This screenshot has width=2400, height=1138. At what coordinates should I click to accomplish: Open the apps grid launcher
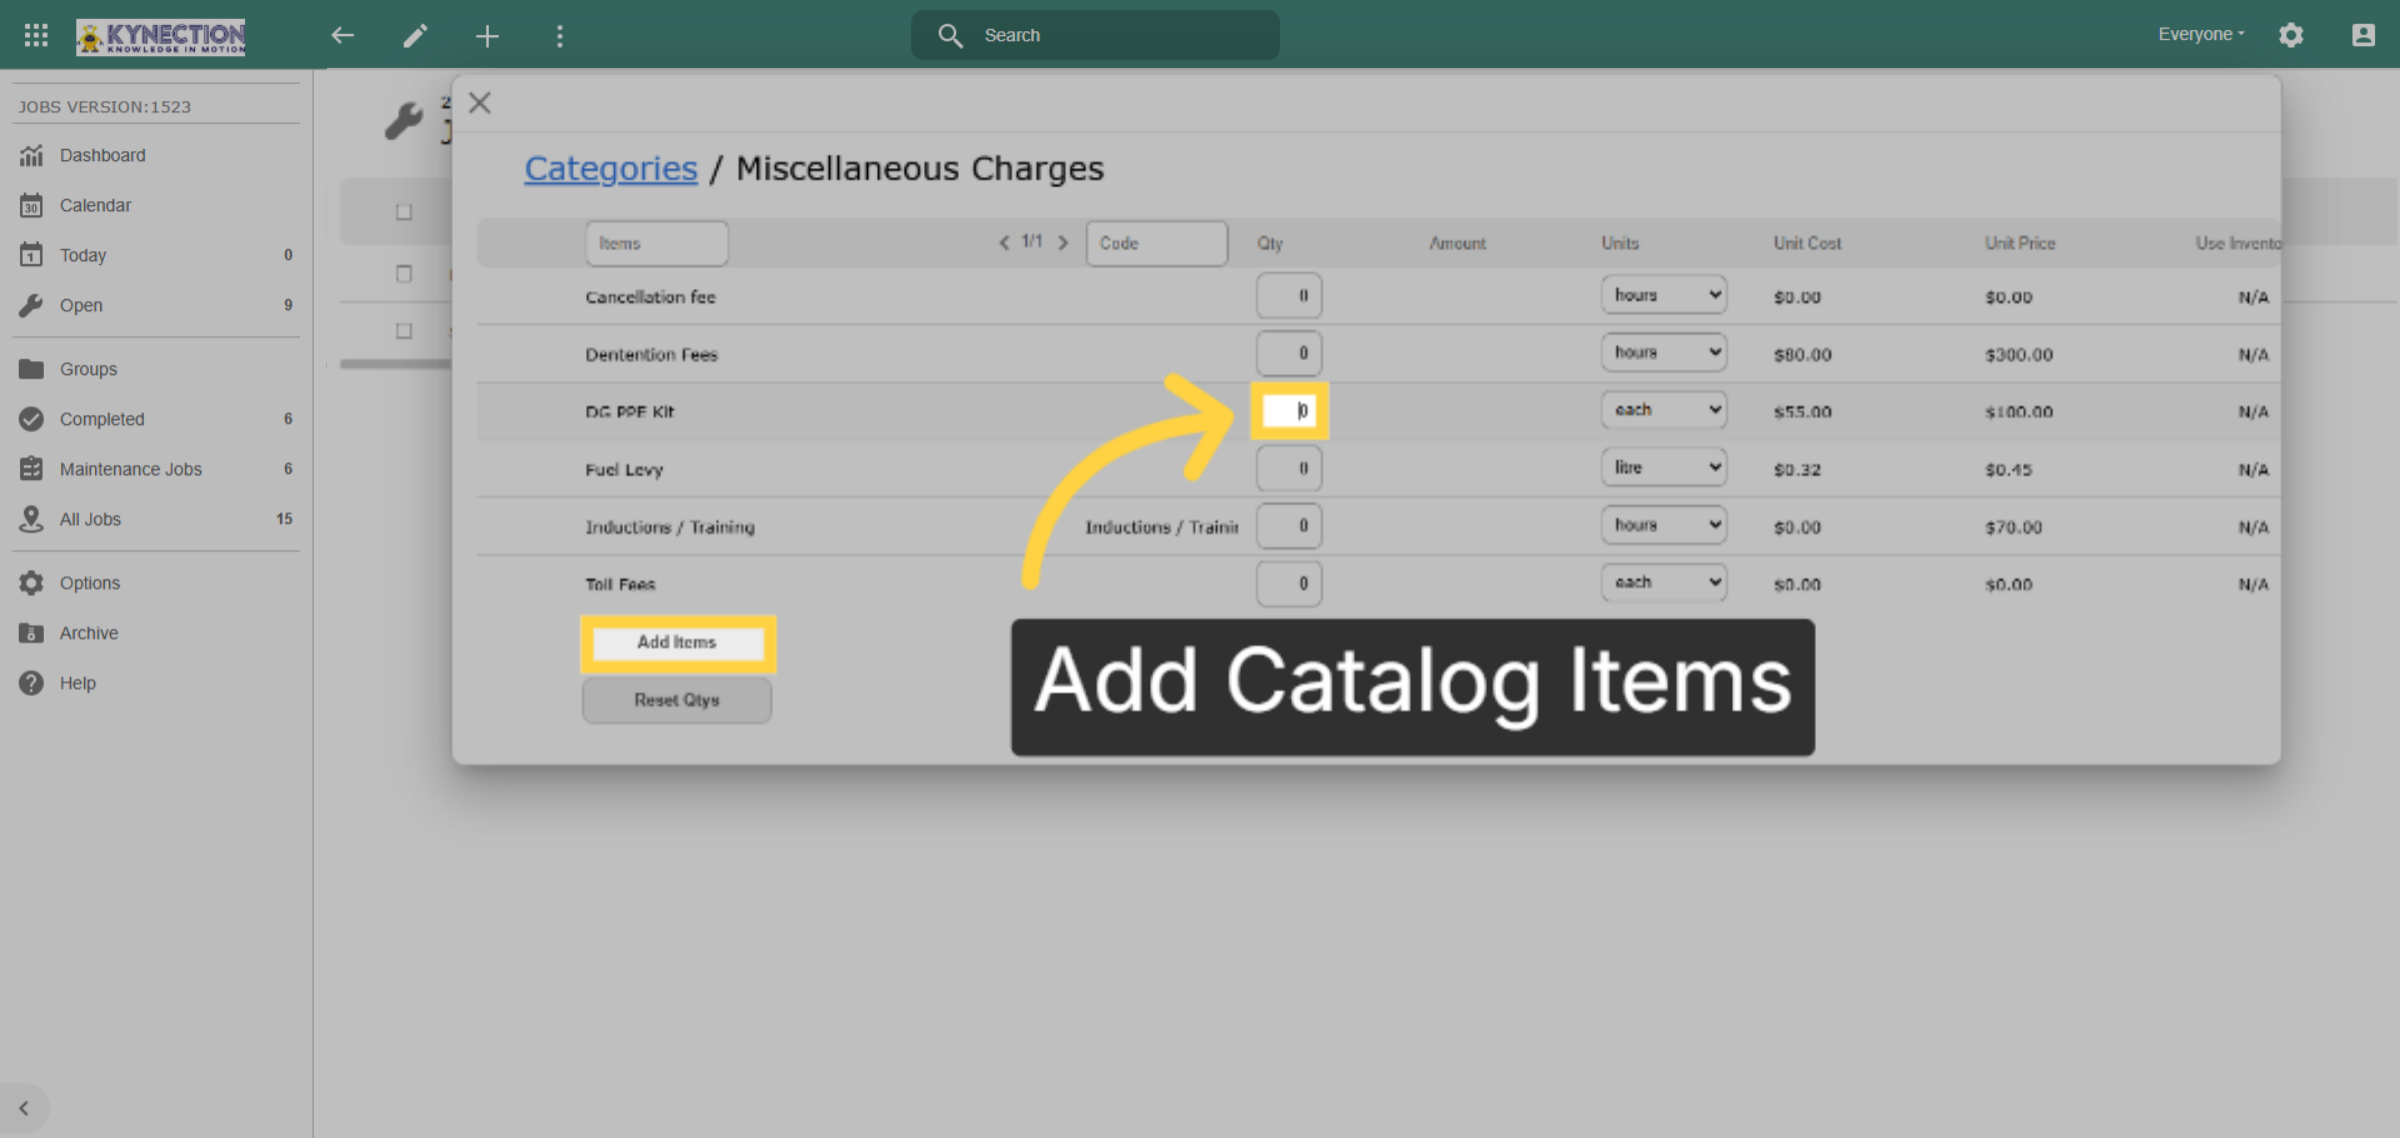[x=36, y=35]
